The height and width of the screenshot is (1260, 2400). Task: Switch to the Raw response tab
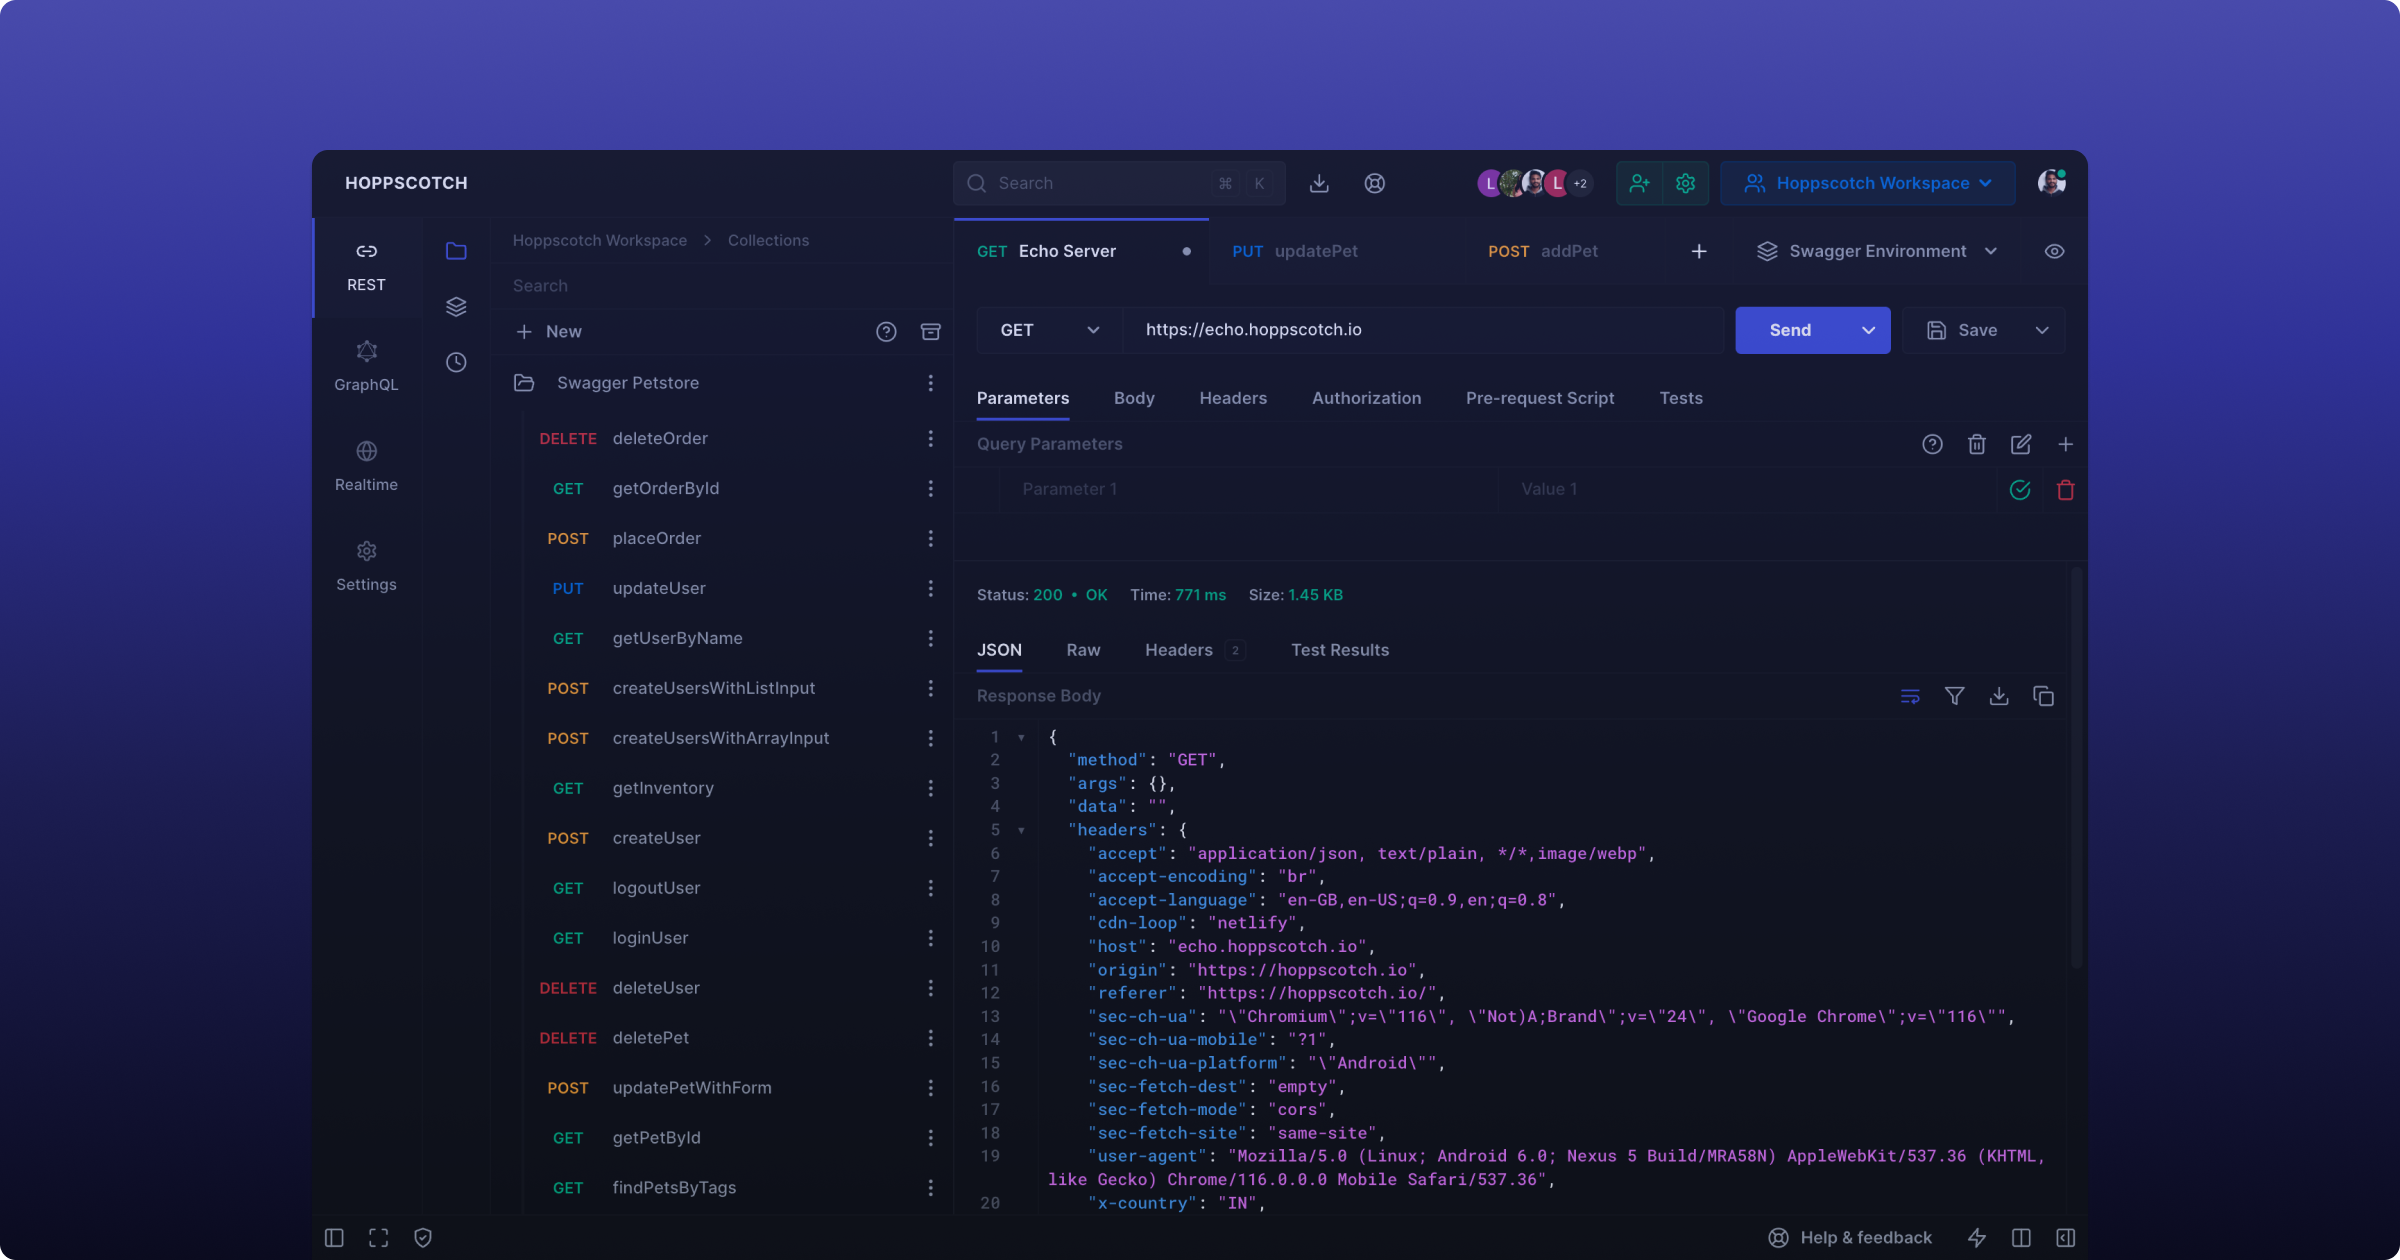[1083, 650]
